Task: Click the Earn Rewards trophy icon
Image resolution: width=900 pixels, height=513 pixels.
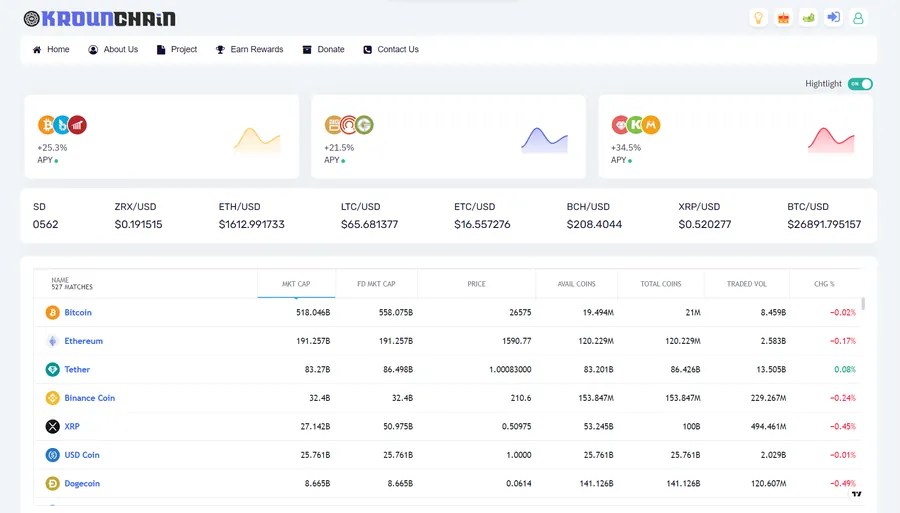Action: (220, 49)
